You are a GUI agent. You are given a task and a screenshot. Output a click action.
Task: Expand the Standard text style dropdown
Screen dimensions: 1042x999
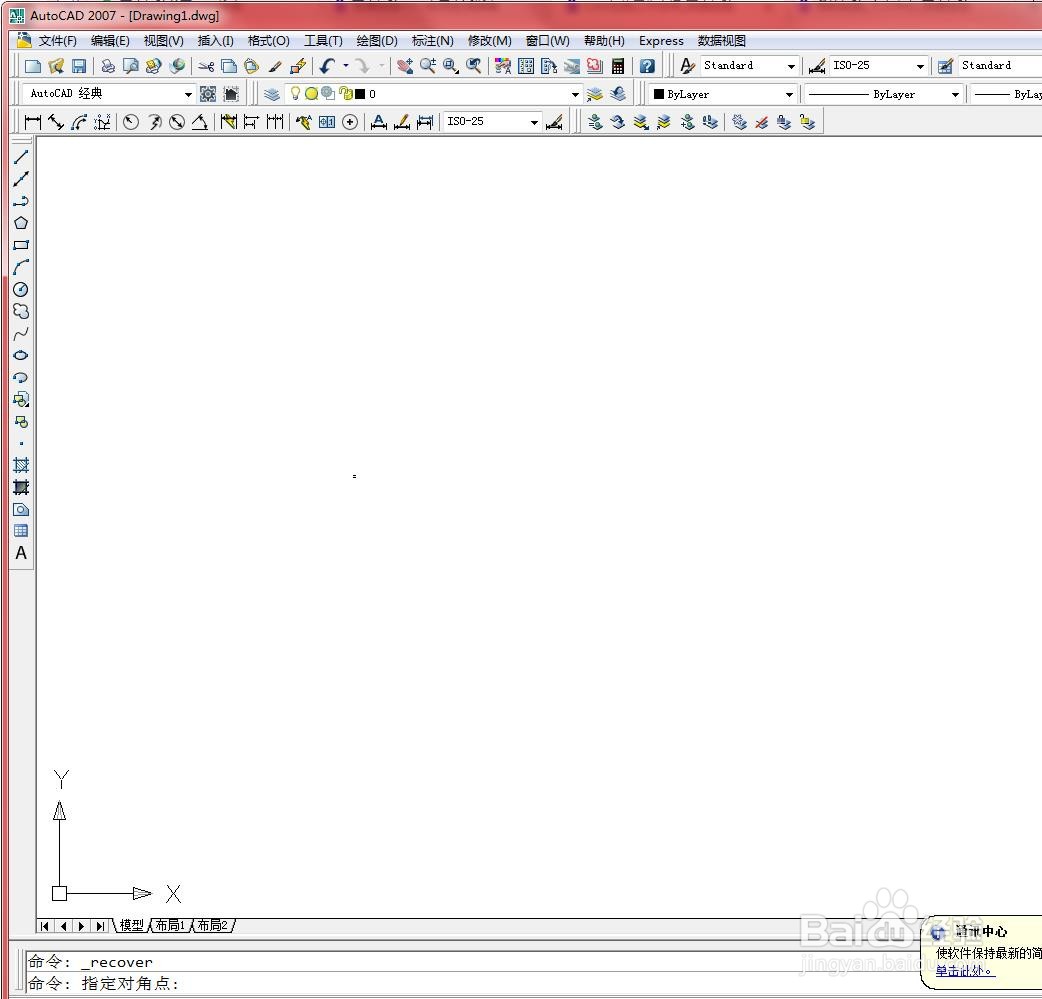791,66
